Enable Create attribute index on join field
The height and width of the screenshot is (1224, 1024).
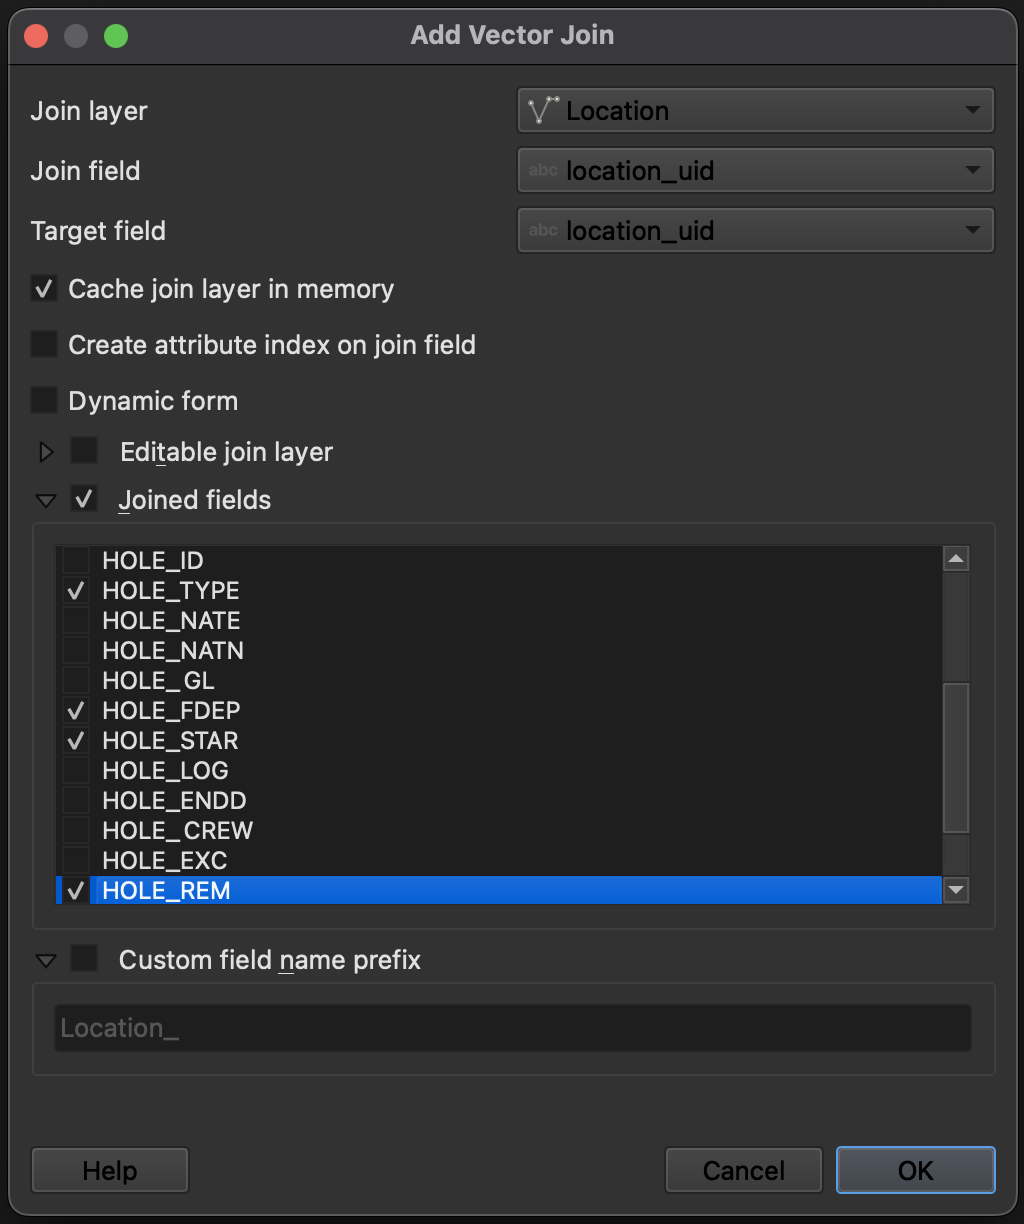tap(43, 344)
